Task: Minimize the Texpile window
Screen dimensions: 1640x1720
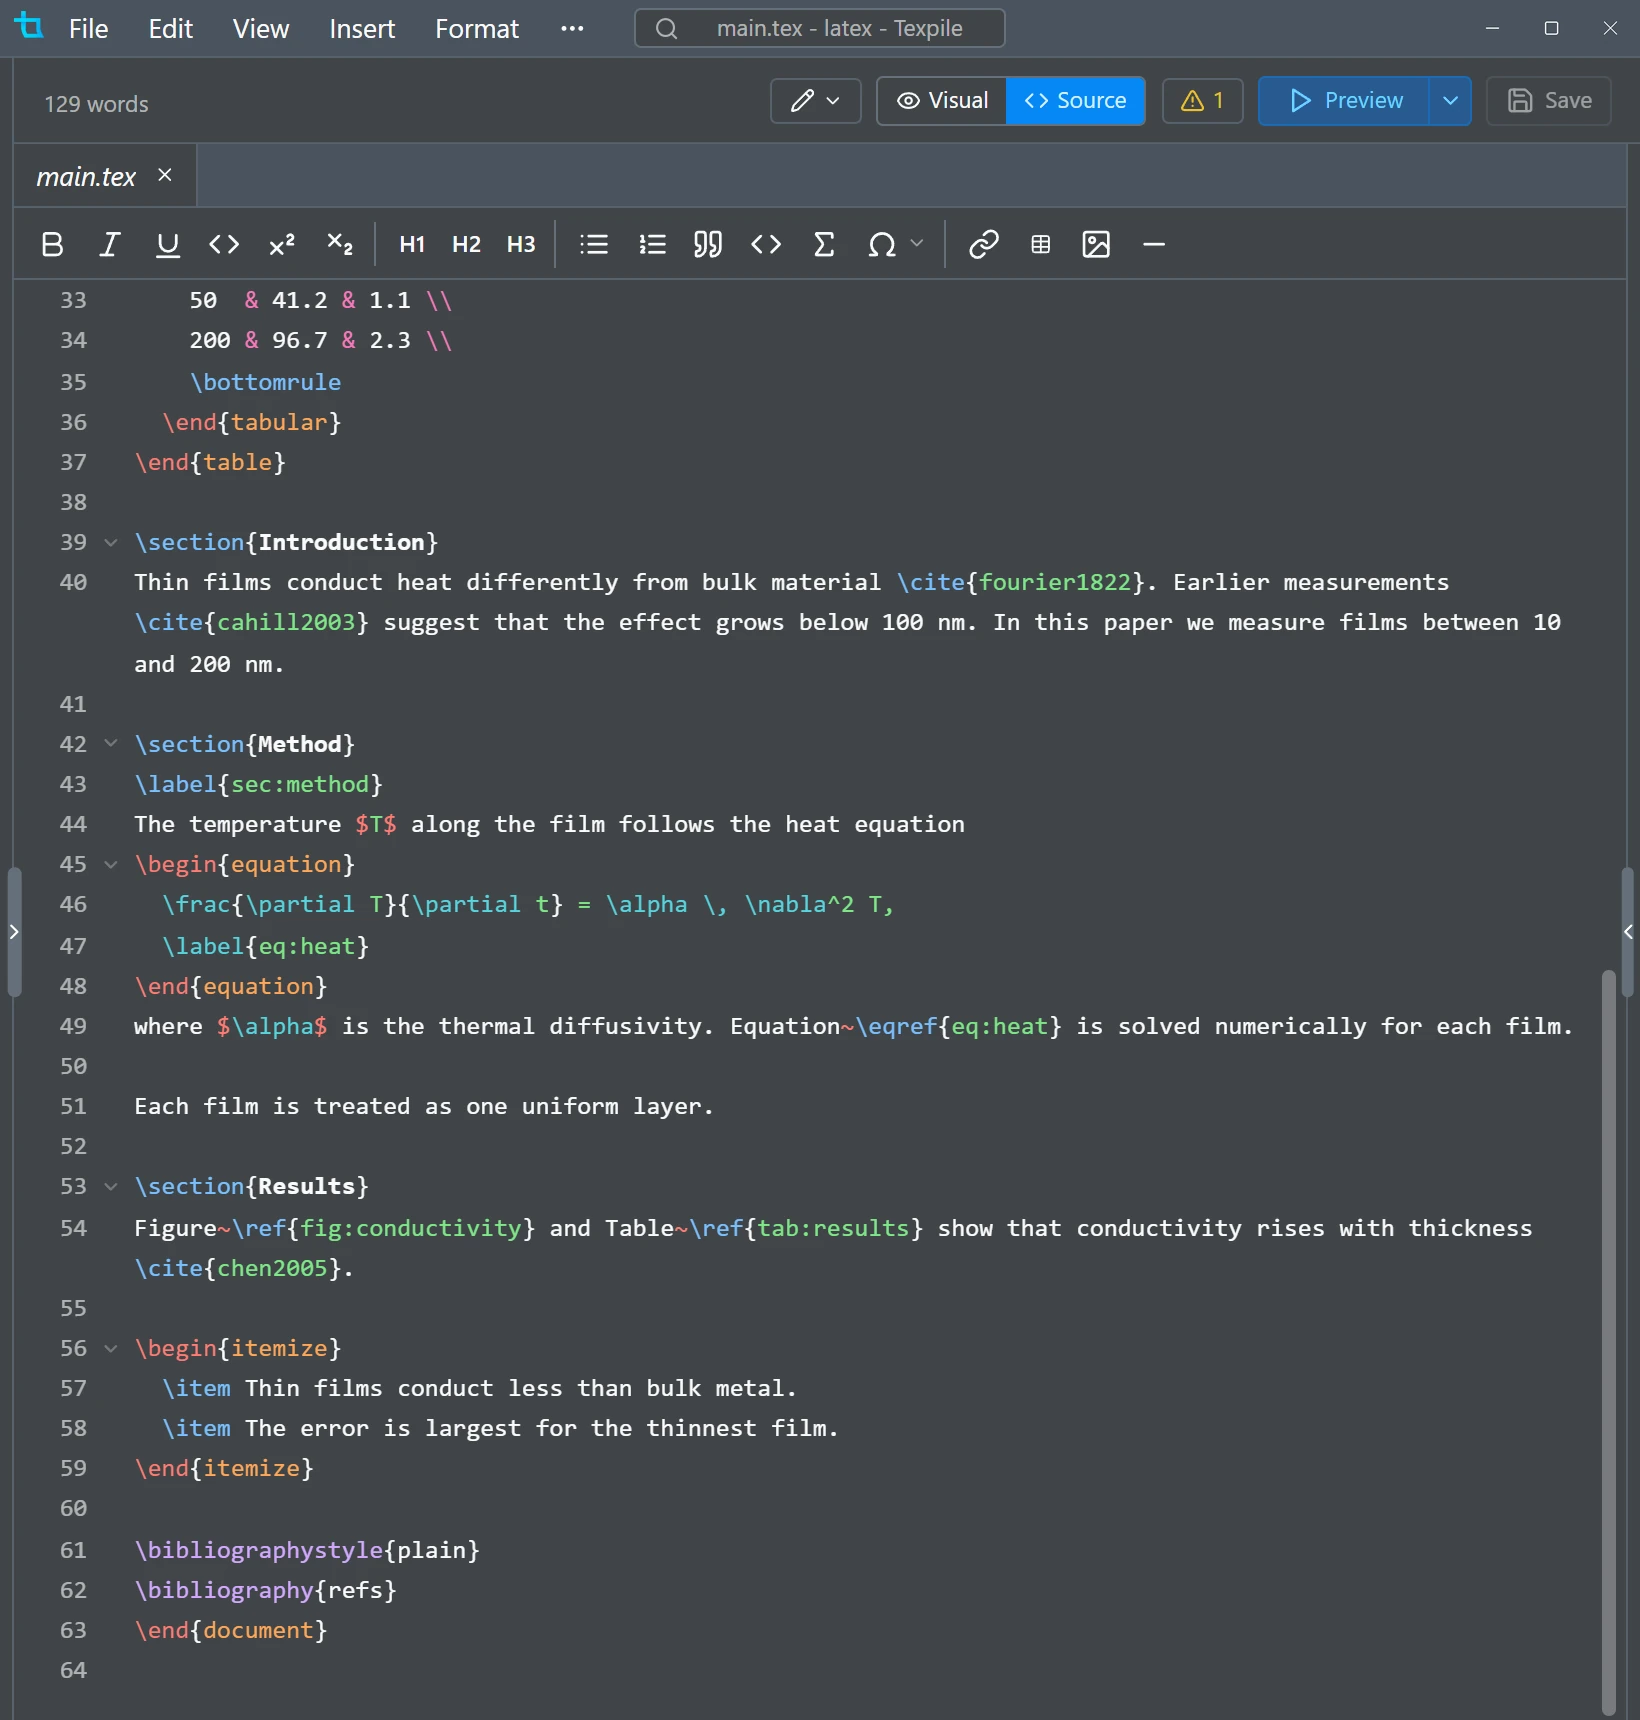Action: (1492, 28)
